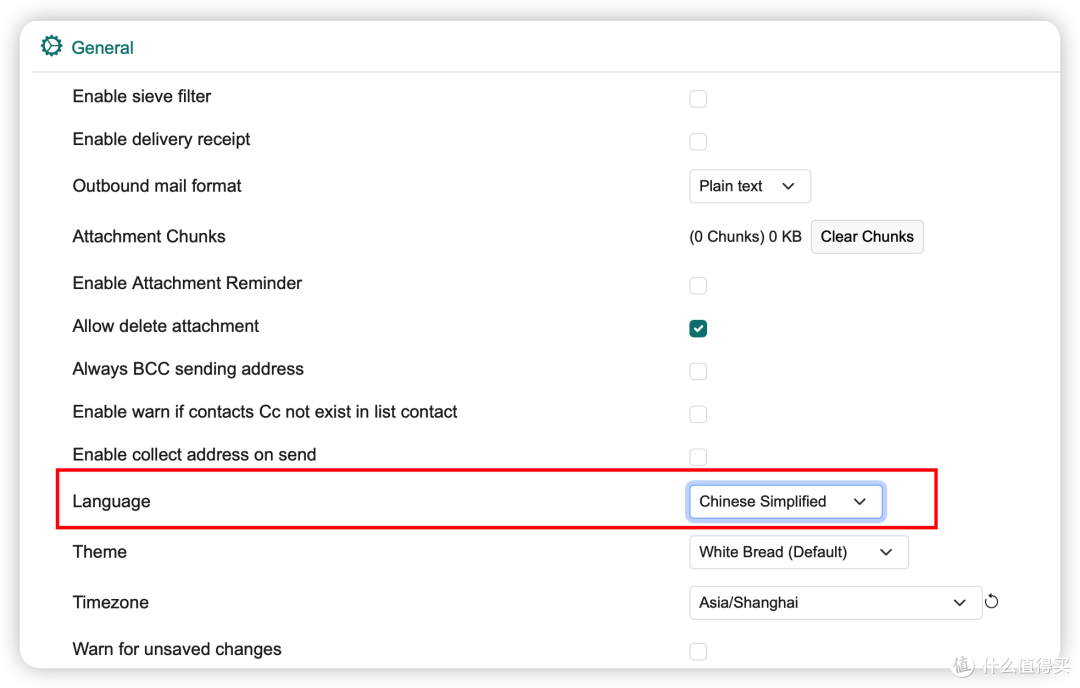Click the Clear Chunks button

866,237
